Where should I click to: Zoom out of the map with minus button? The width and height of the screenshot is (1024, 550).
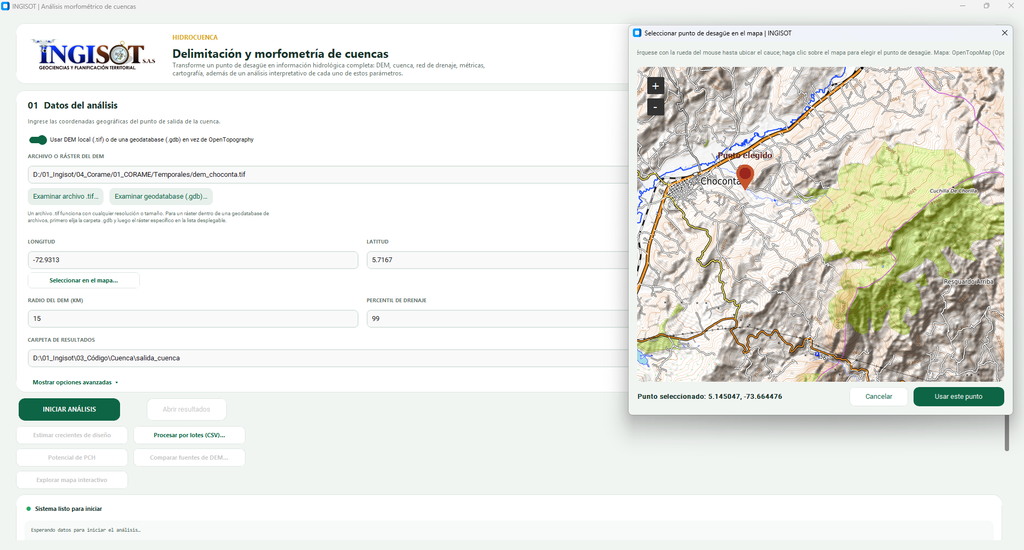click(x=655, y=106)
